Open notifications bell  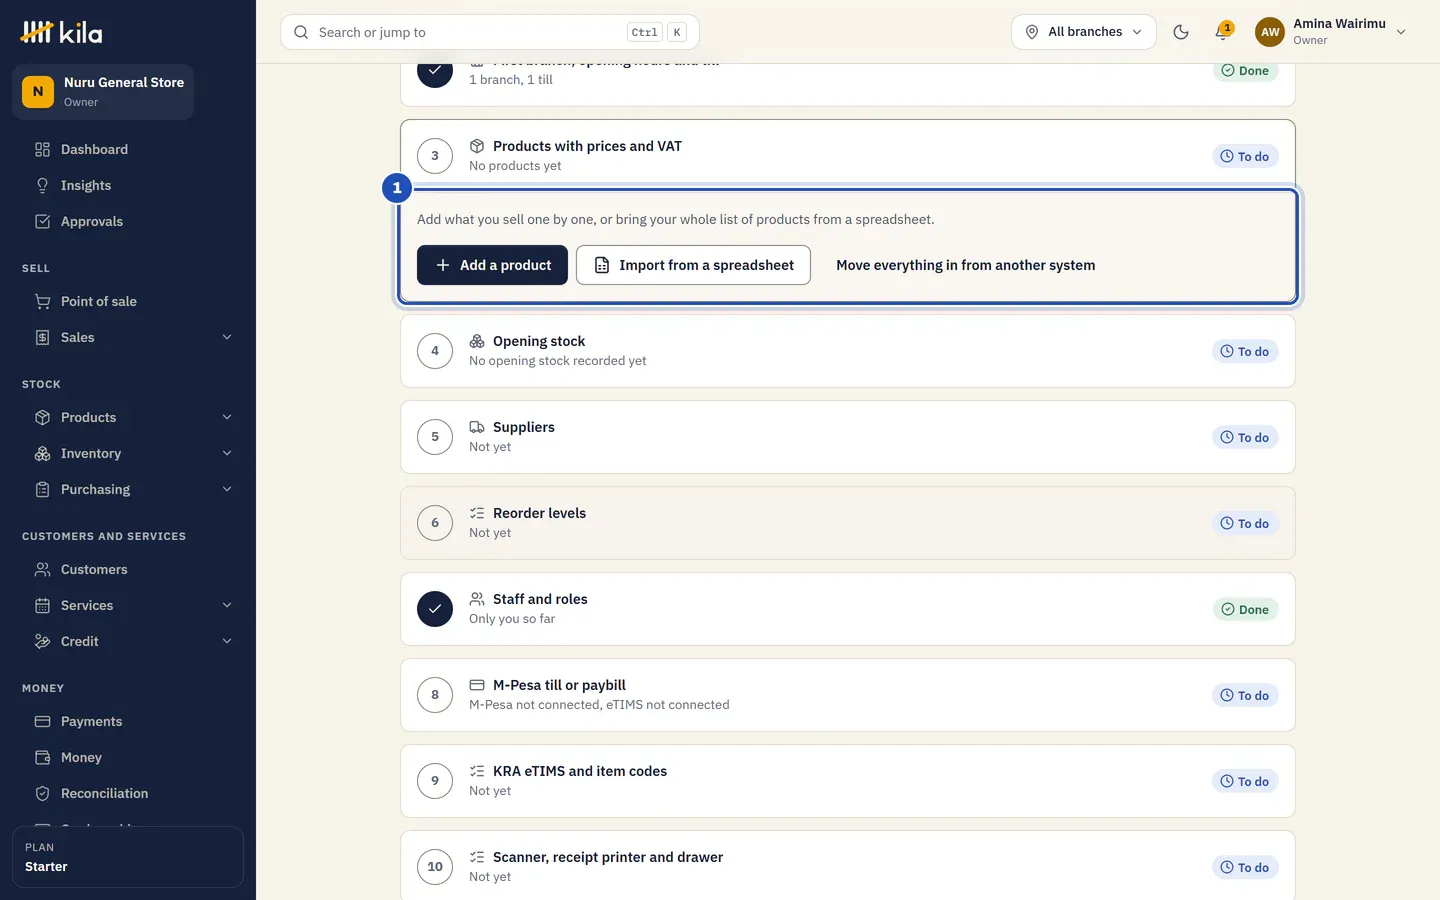tap(1222, 32)
